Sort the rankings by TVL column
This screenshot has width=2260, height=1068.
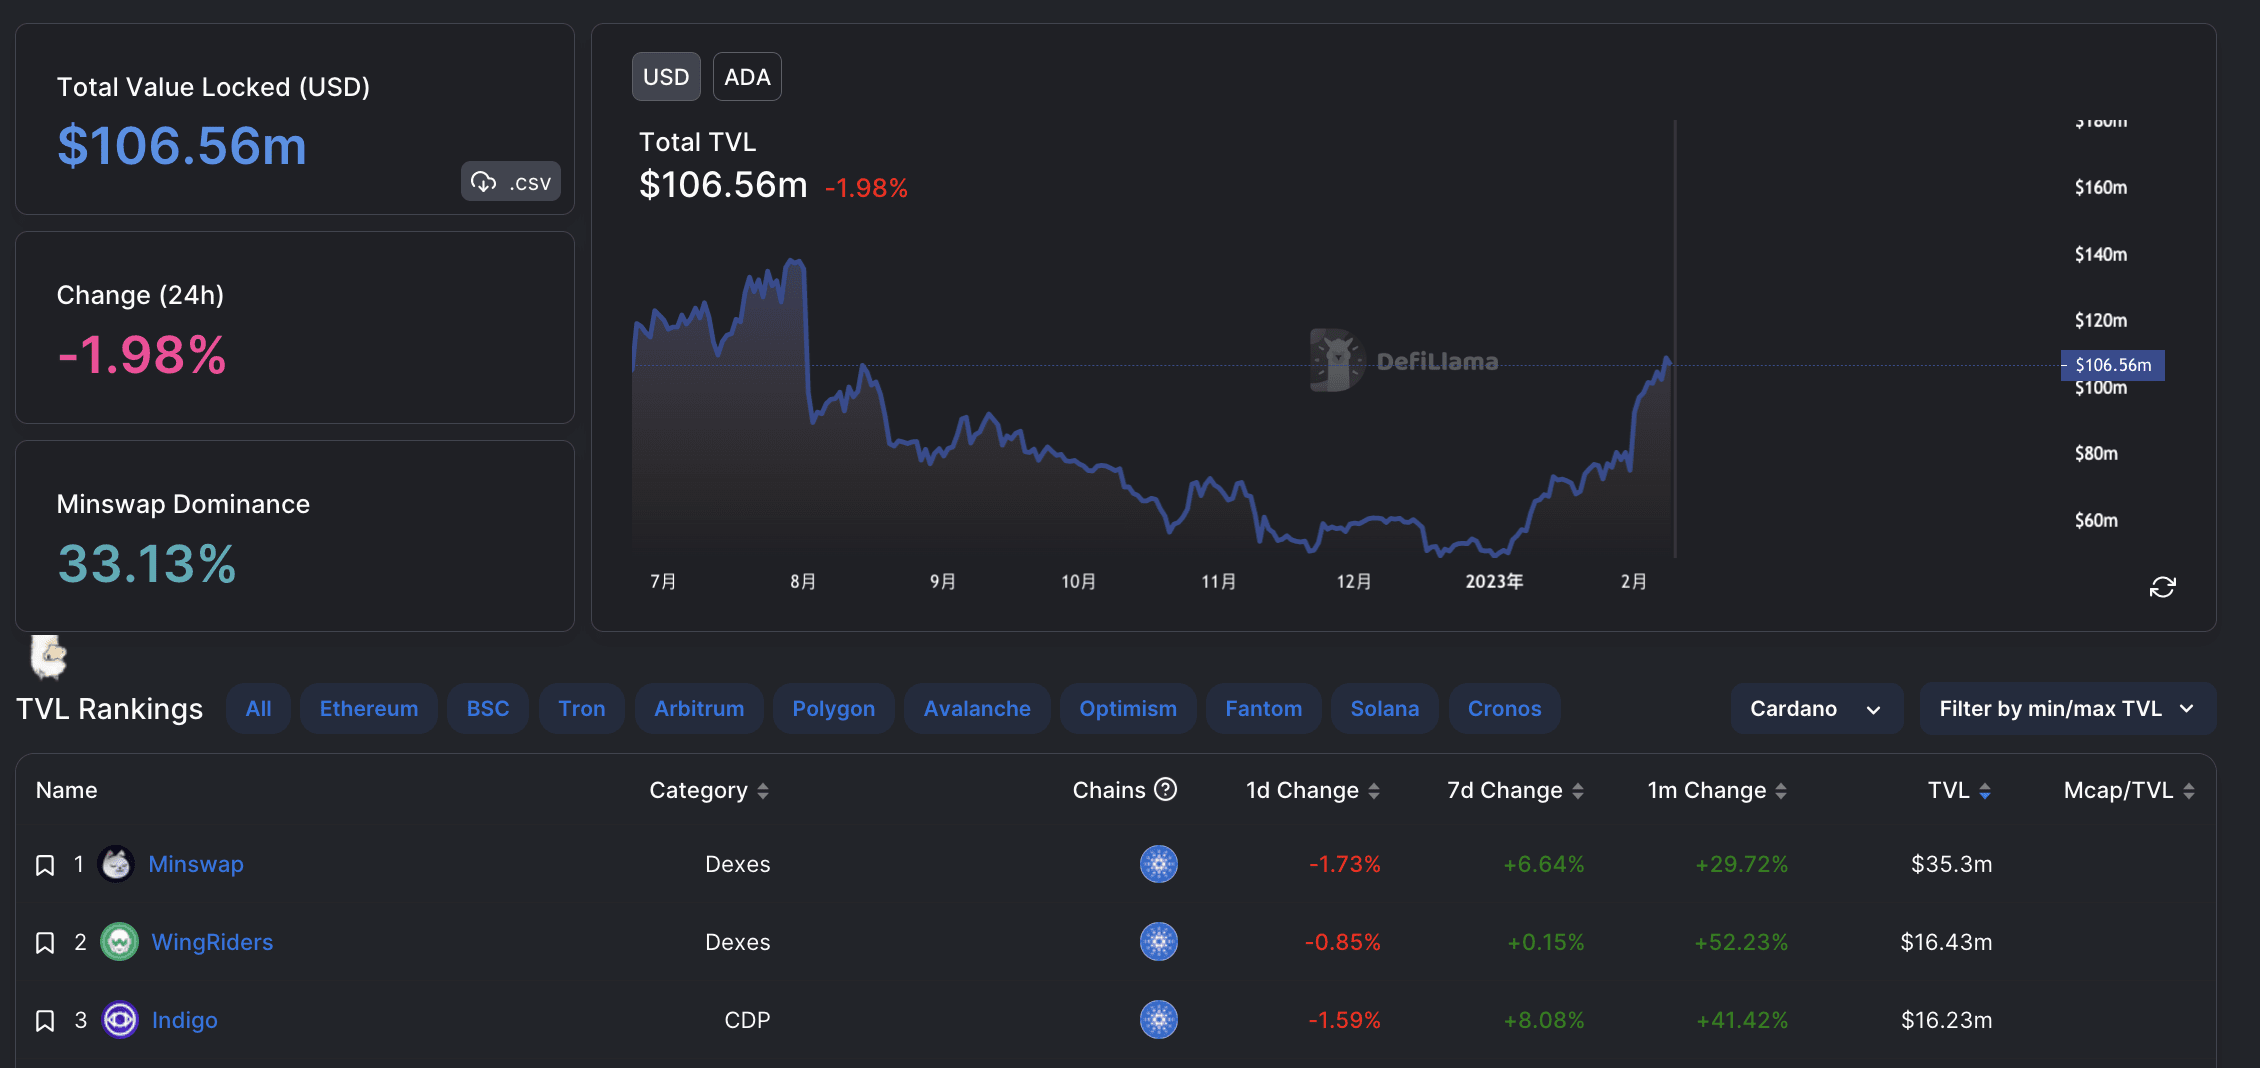pos(1955,789)
